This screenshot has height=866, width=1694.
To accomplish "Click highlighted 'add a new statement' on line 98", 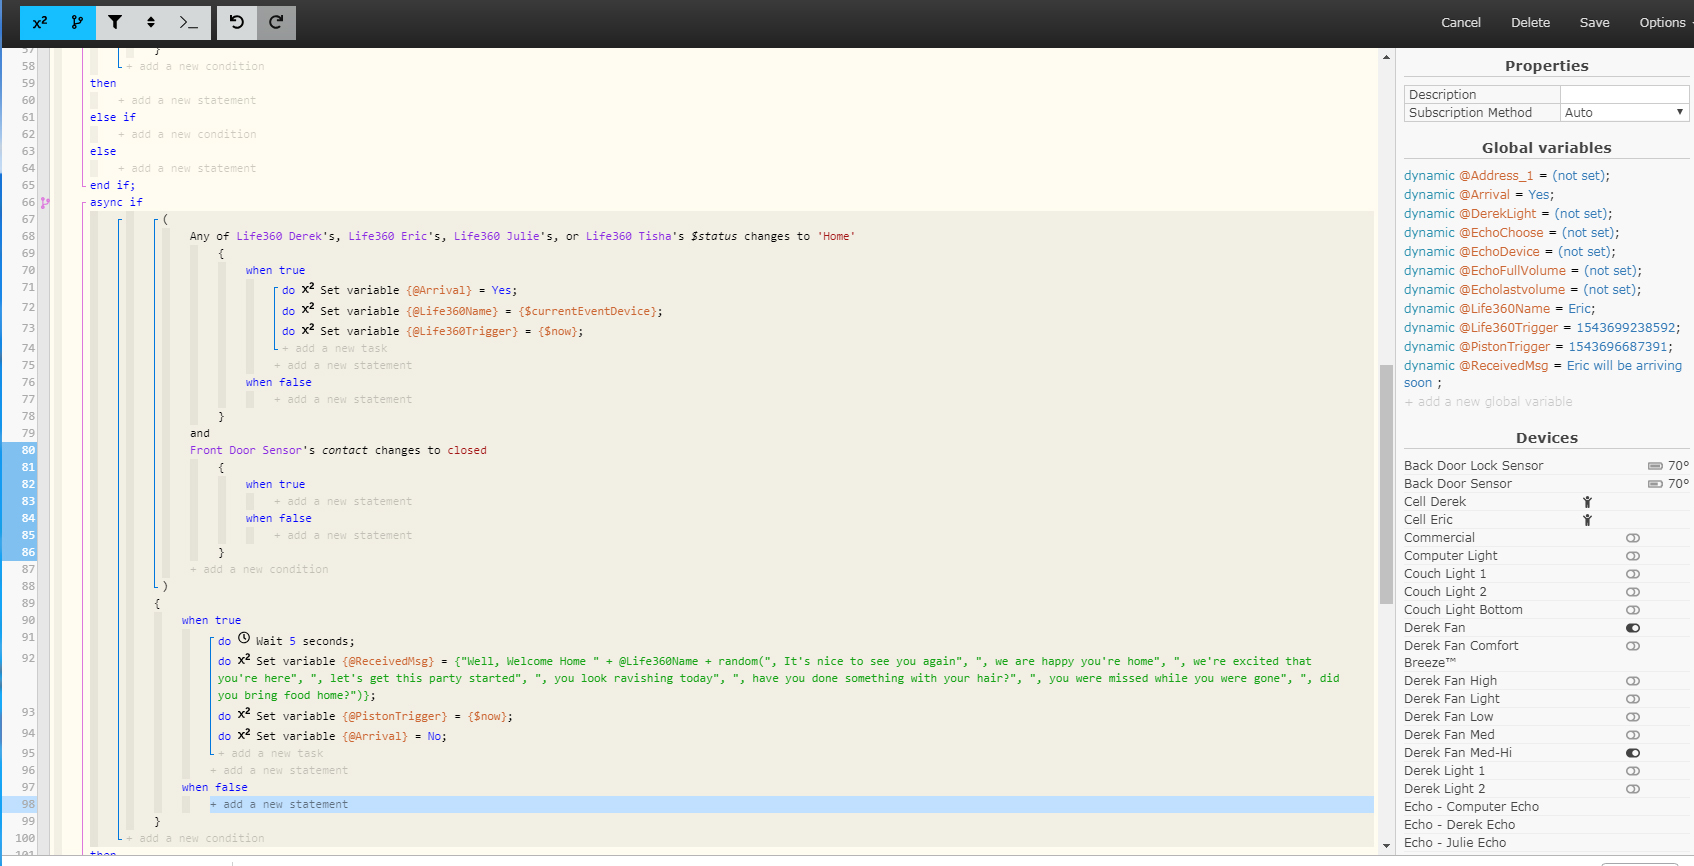I will click(x=279, y=804).
